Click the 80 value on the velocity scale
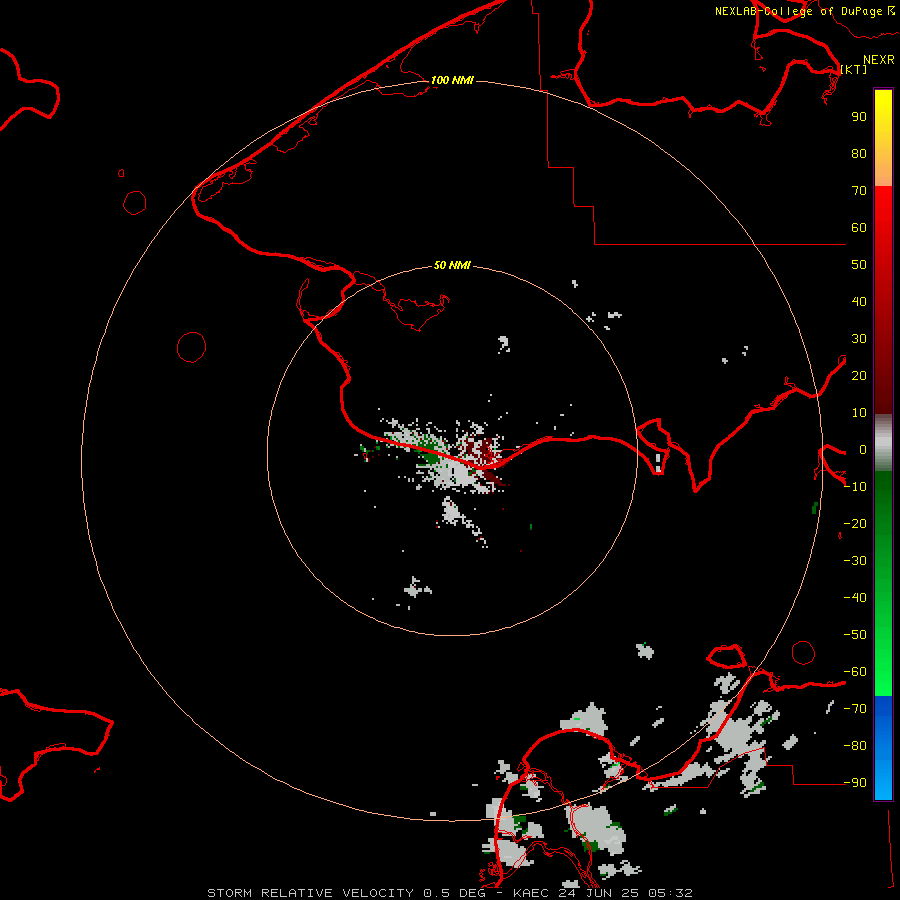 click(859, 154)
